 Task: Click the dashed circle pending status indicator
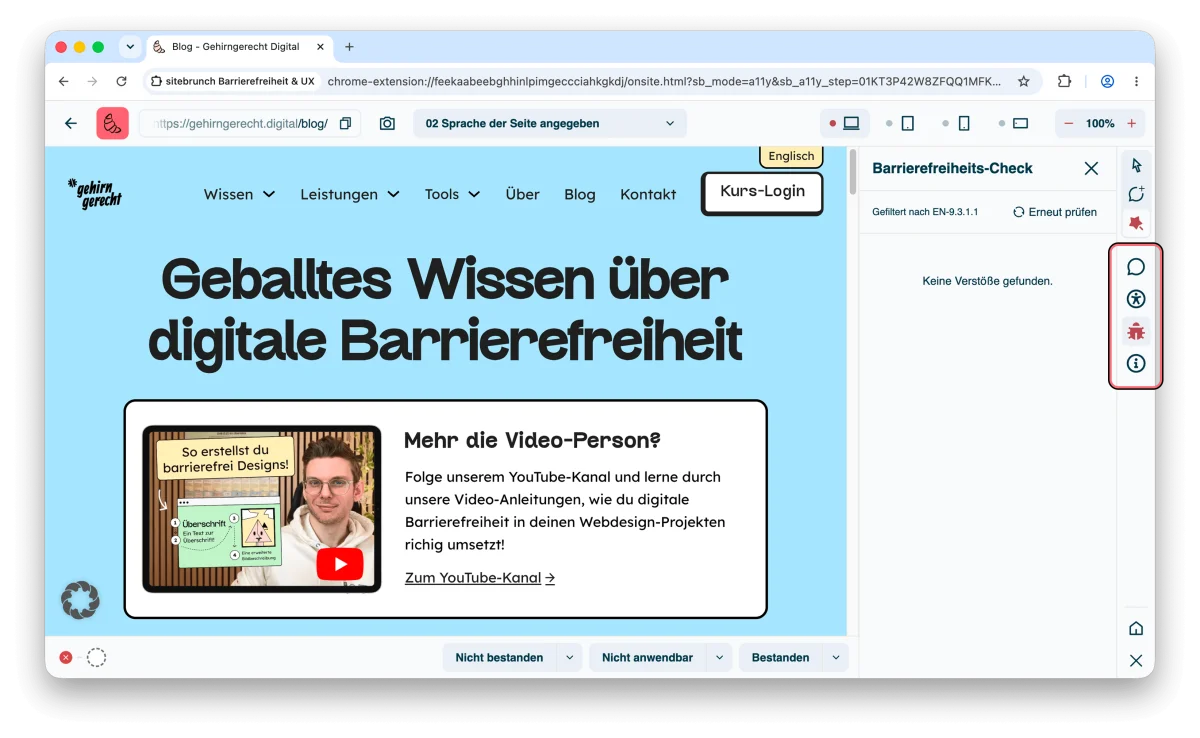pyautogui.click(x=96, y=657)
